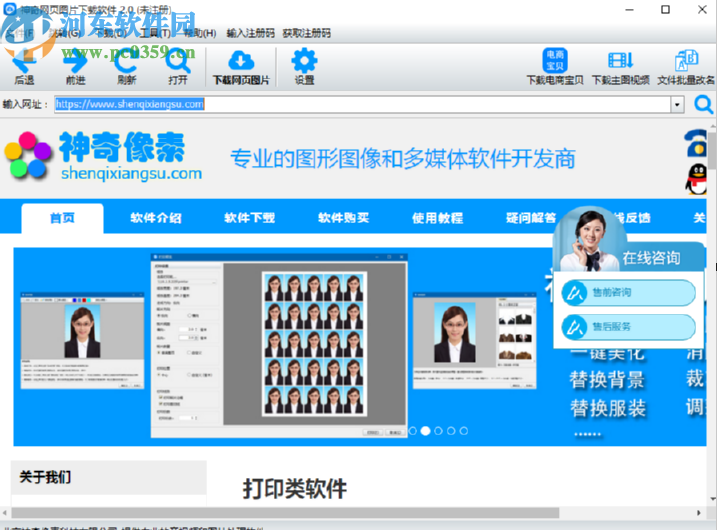Select the fourth carousel dot indicator
The width and height of the screenshot is (717, 530).
[451, 431]
